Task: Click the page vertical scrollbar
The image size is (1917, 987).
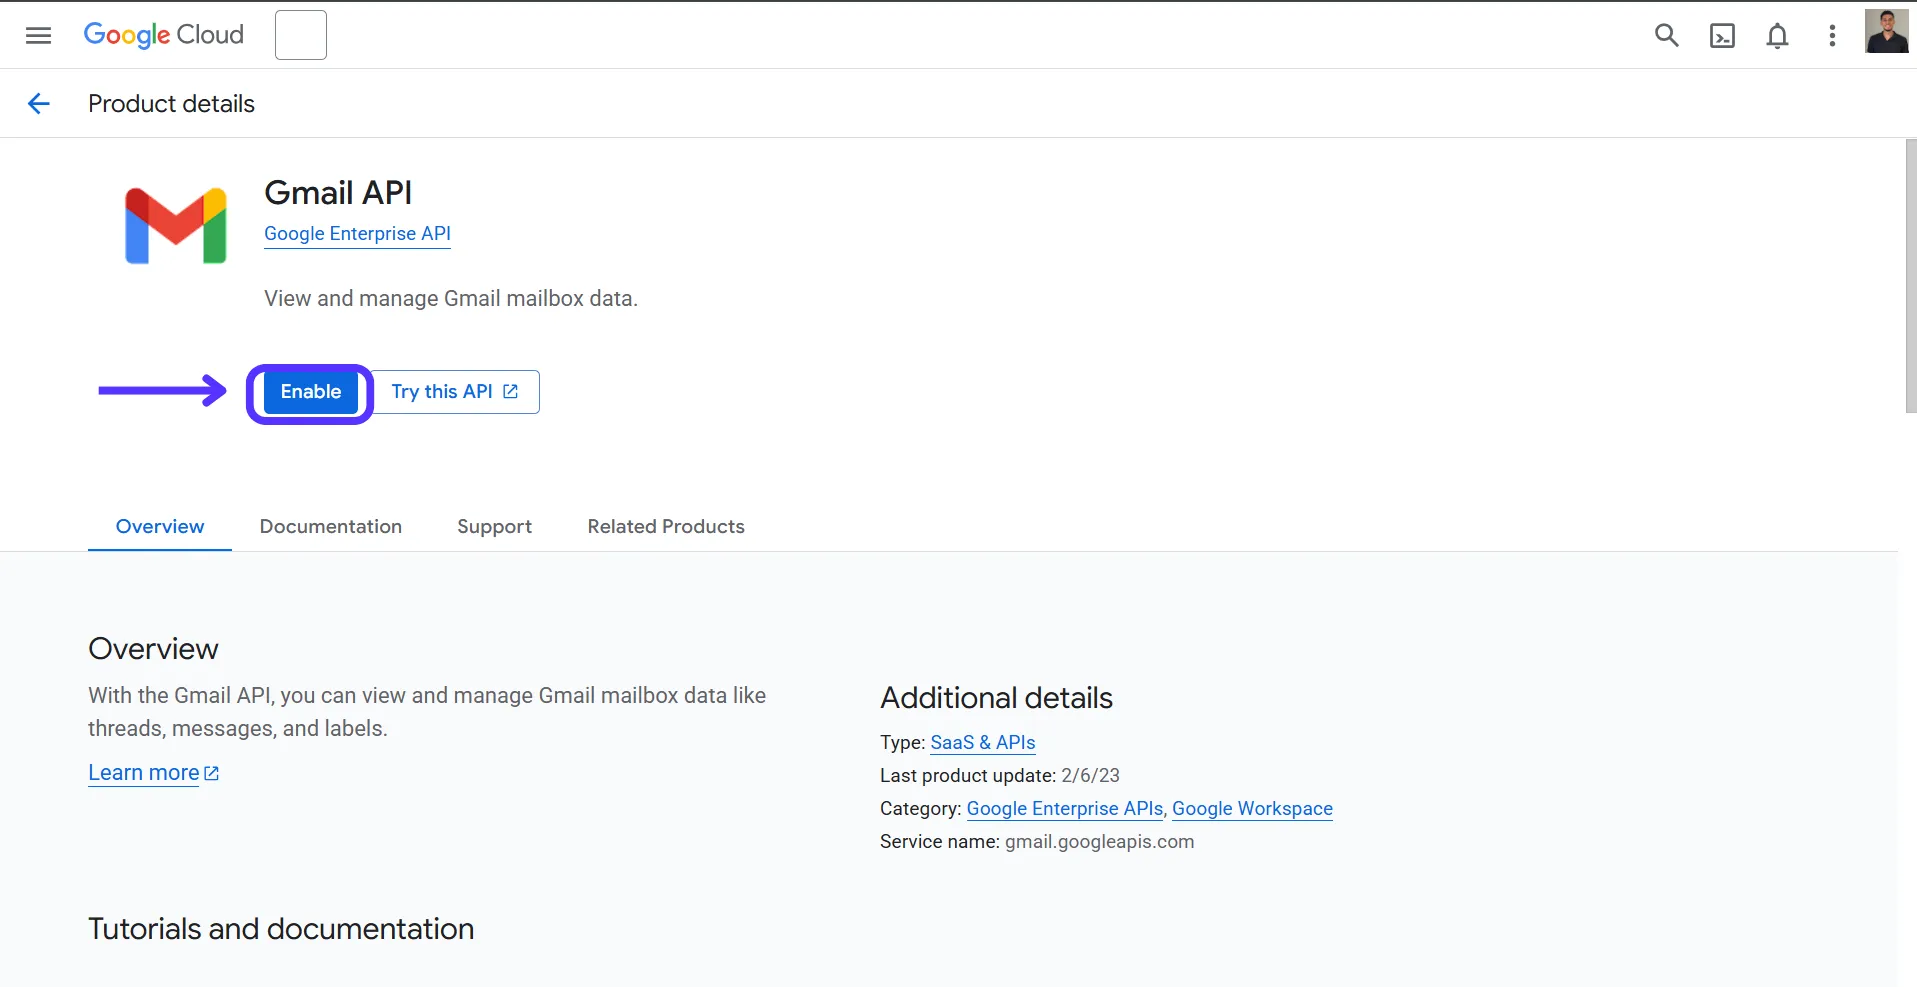Action: [x=1910, y=276]
